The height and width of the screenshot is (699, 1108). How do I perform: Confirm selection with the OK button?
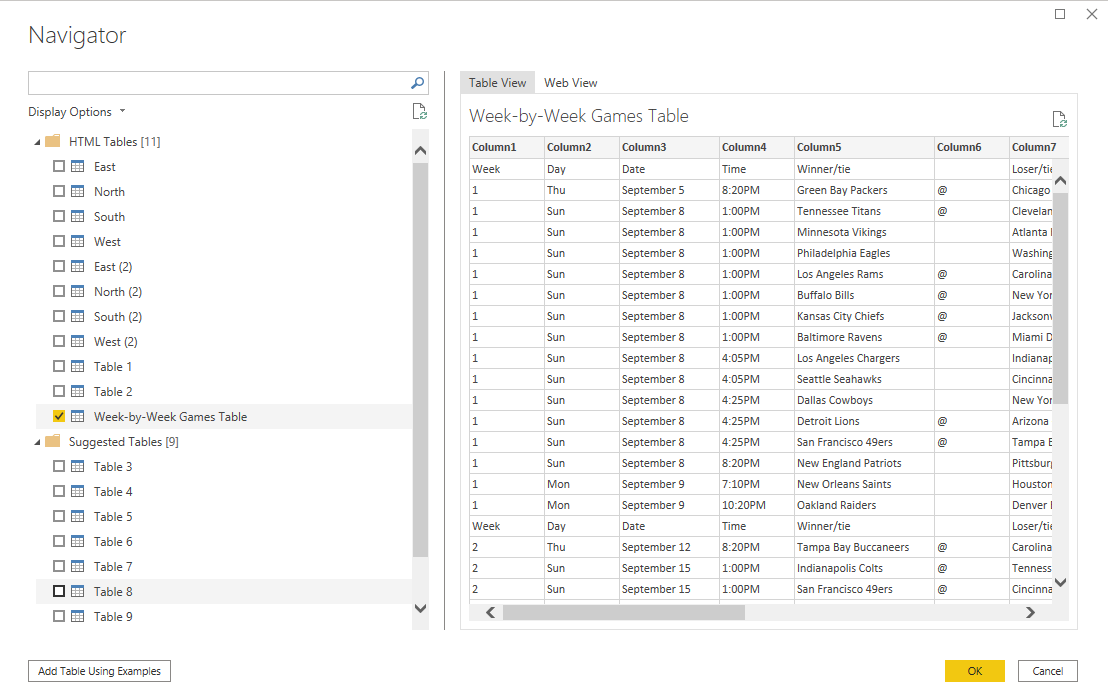tap(974, 670)
